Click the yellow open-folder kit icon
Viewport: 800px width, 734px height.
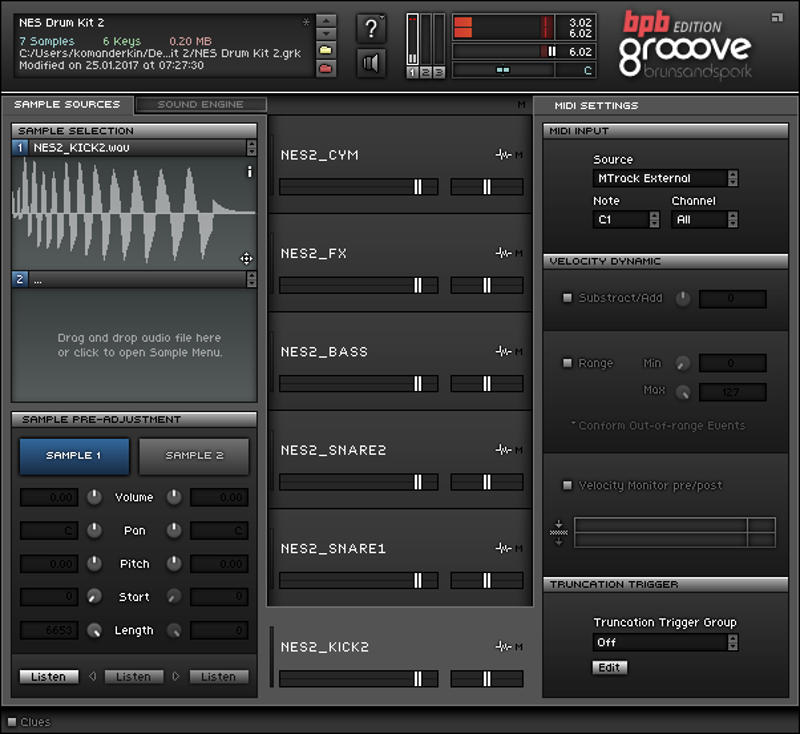[325, 49]
